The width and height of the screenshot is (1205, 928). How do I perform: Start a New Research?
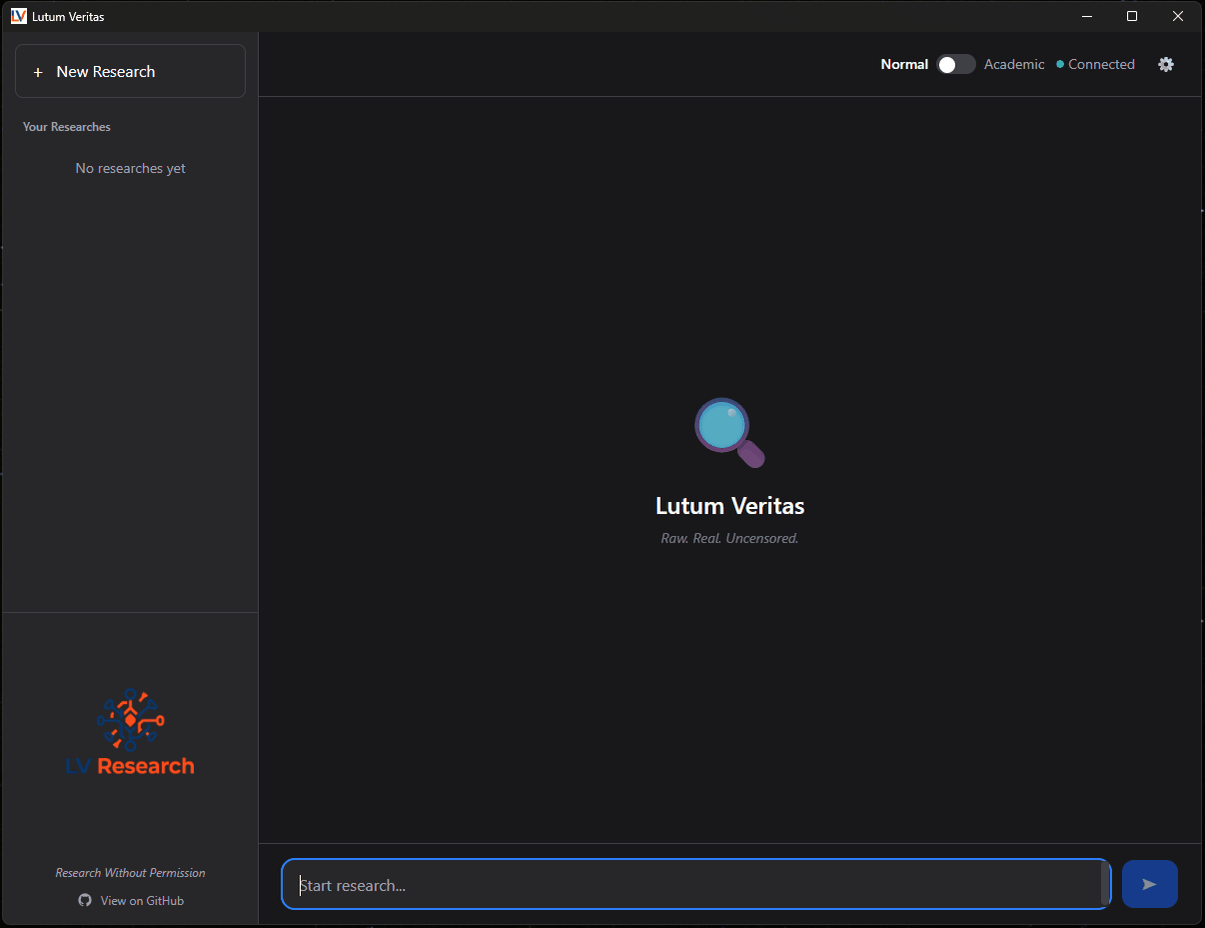point(130,71)
